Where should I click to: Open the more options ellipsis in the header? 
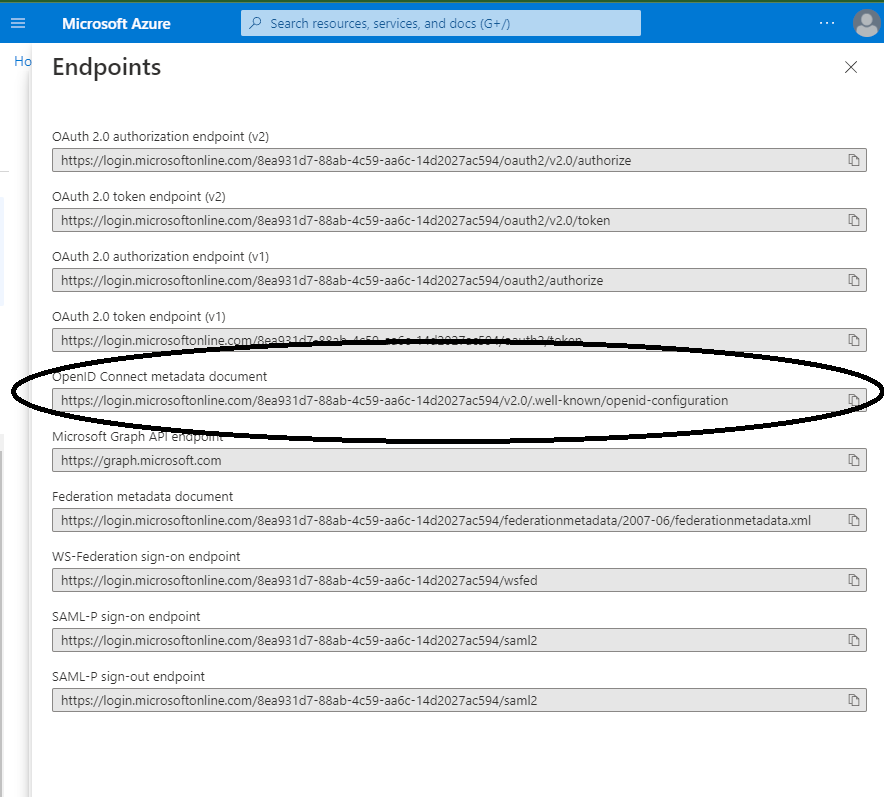pyautogui.click(x=826, y=23)
